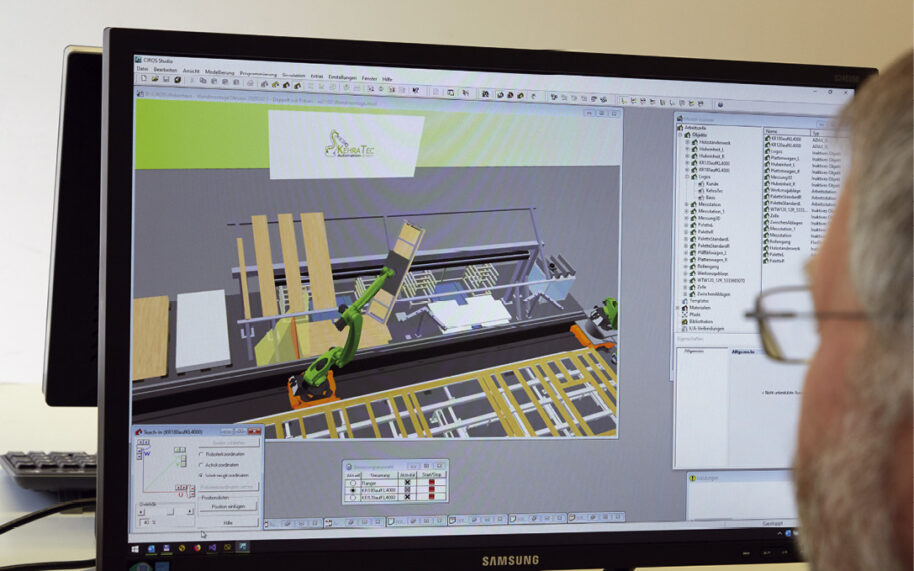Viewport: 914px width, 571px height.
Task: Open the Modellierung menu
Action: pyautogui.click(x=219, y=72)
